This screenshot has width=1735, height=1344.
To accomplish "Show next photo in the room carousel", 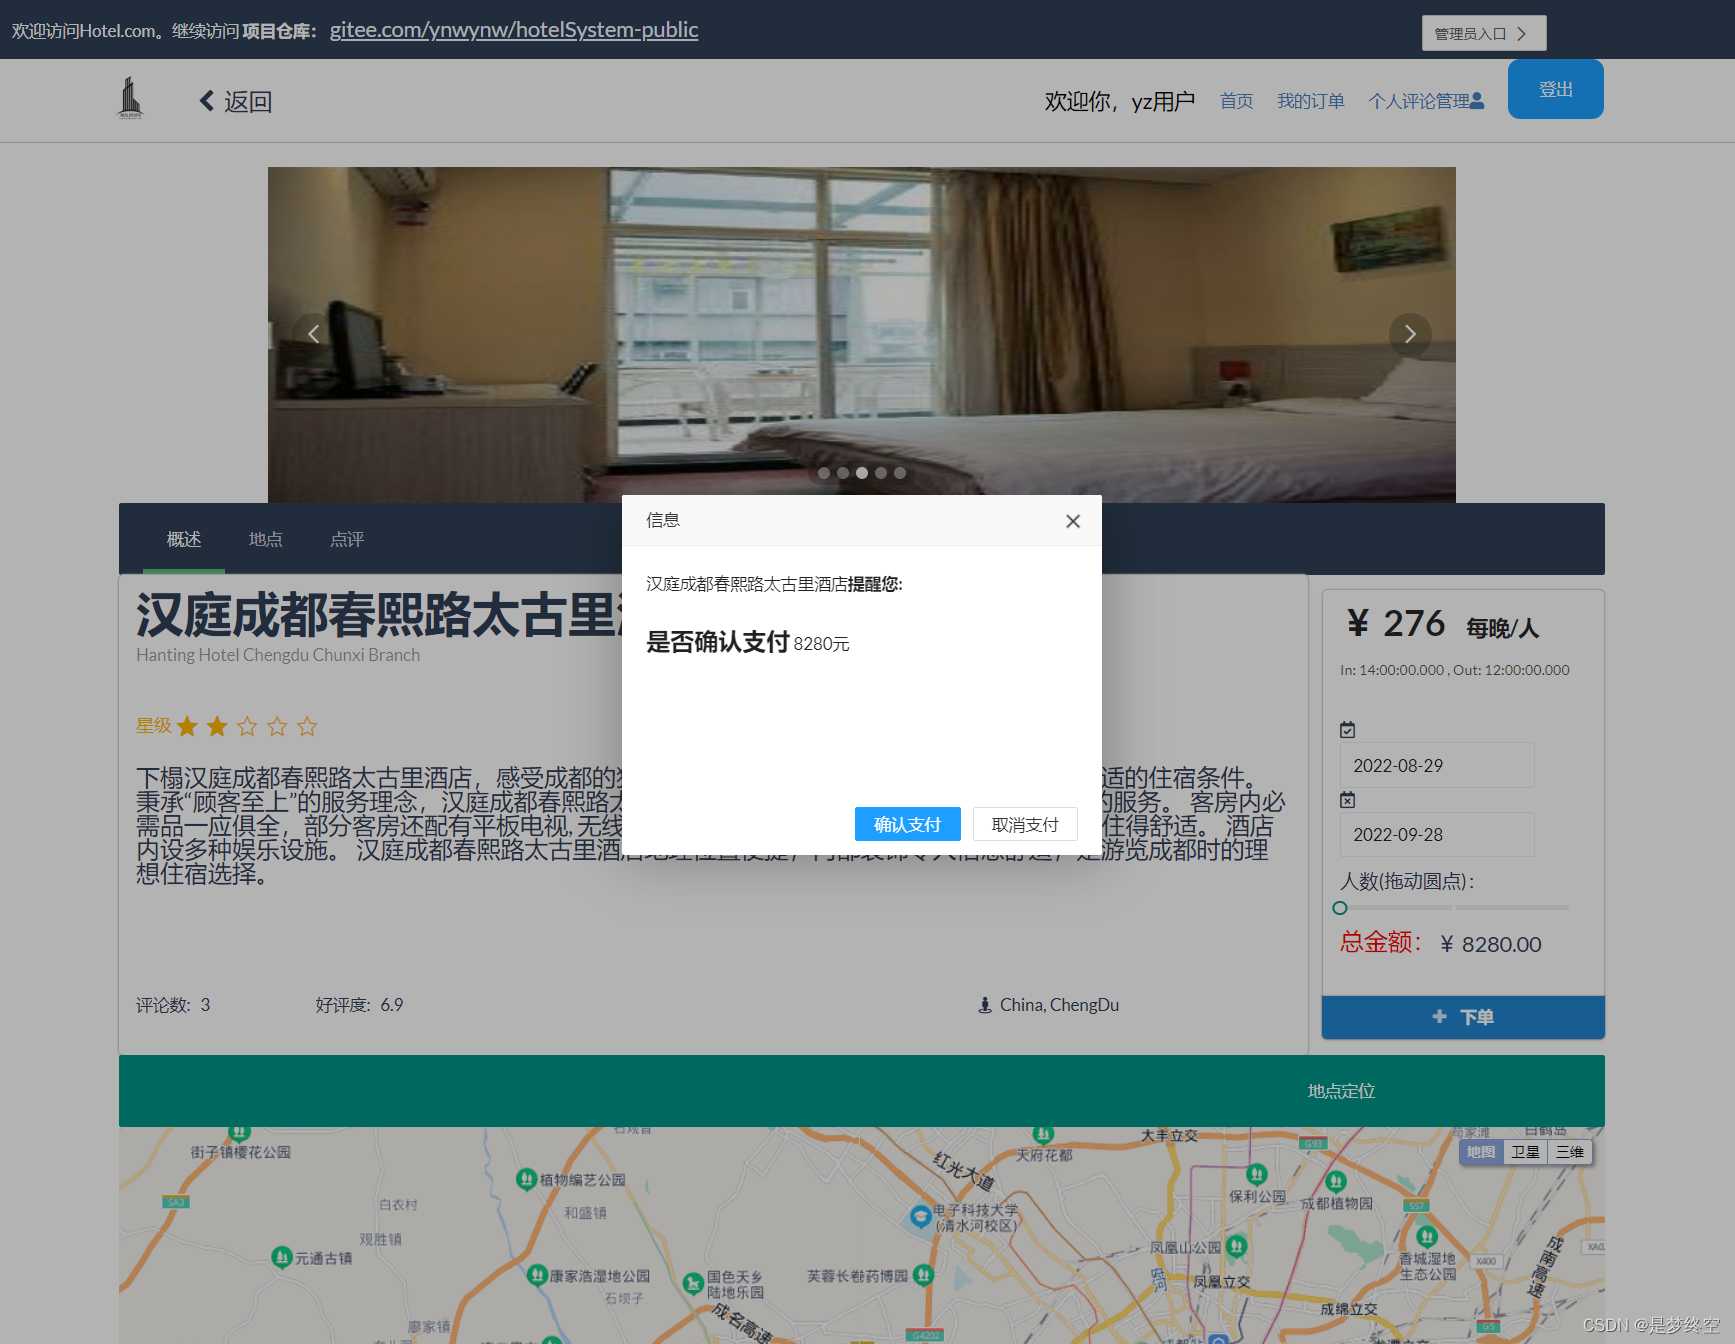I will [x=1410, y=334].
